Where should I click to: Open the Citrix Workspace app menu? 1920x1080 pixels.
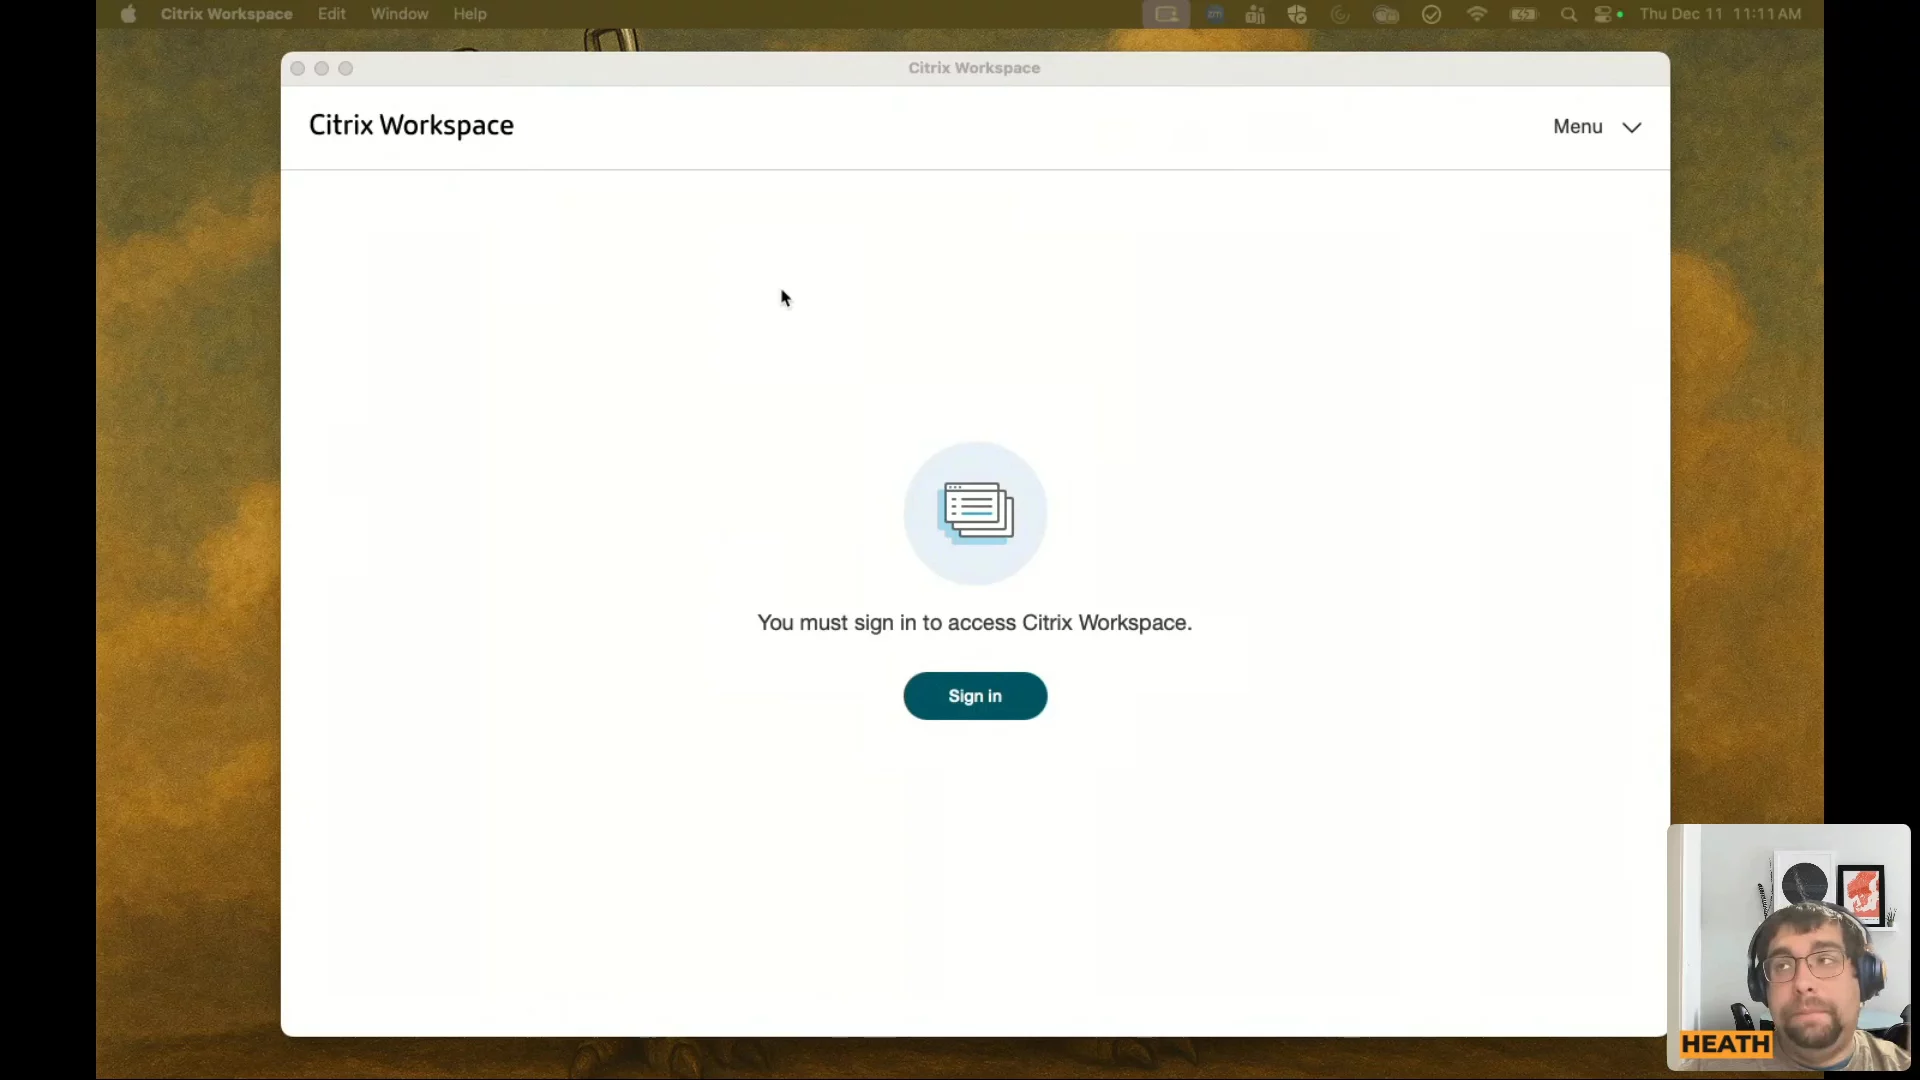(226, 14)
